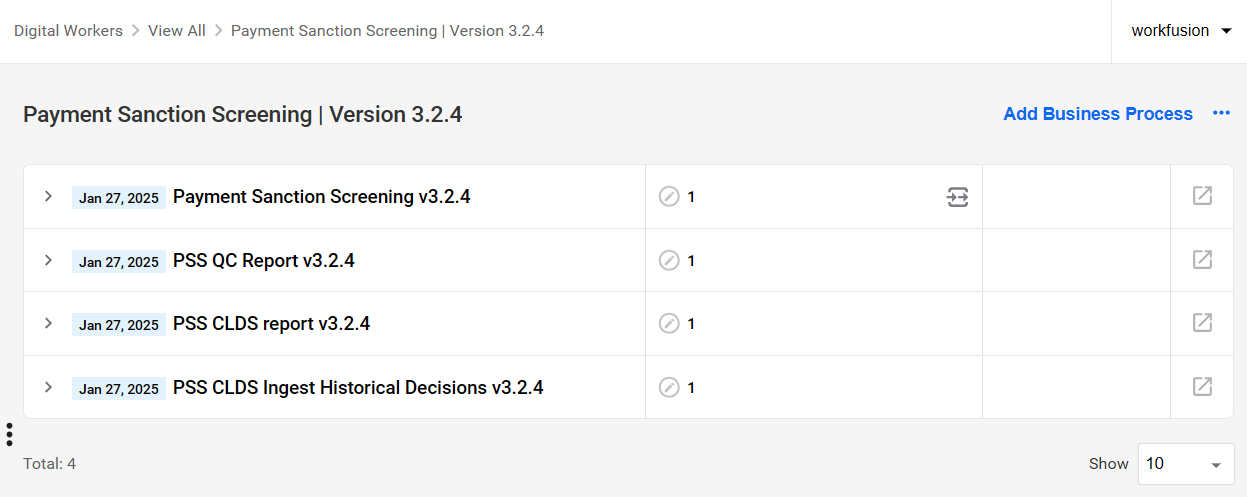Click Add Business Process
Screen dimensions: 1247x497
coord(1098,114)
